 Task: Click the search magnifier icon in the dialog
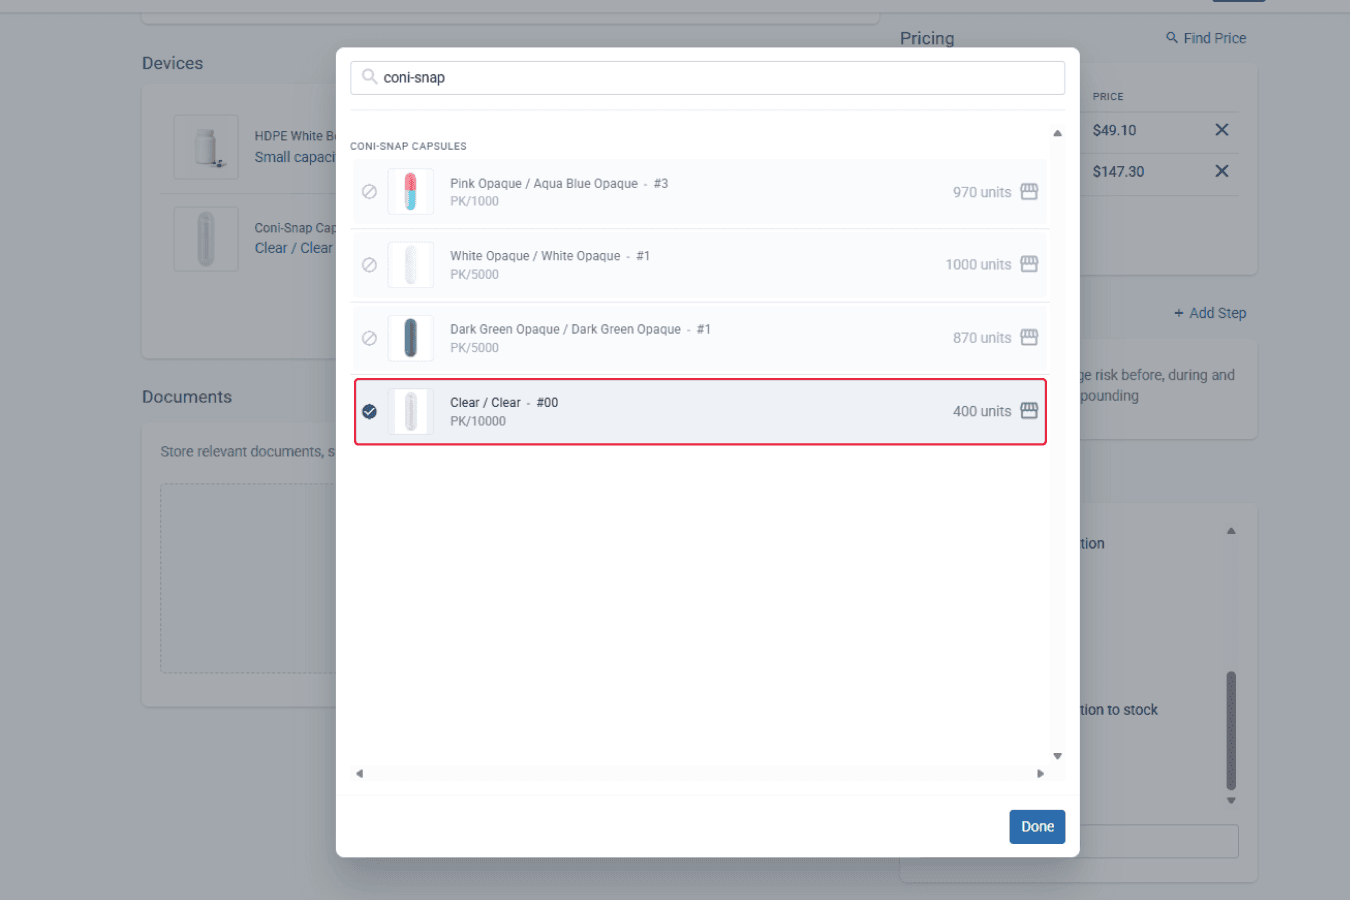(x=369, y=77)
